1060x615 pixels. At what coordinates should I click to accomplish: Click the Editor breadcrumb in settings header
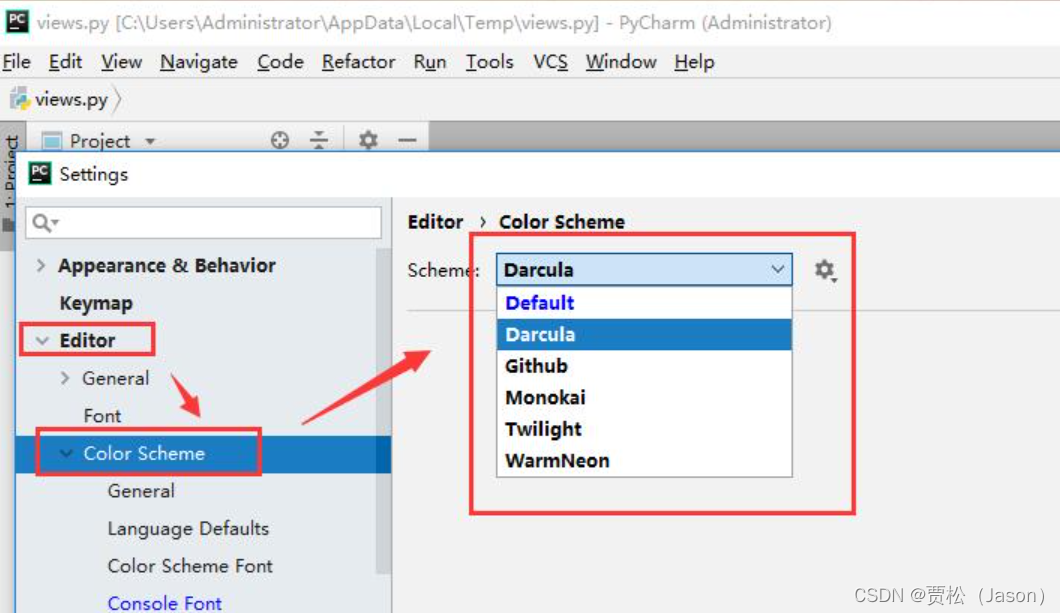click(435, 222)
